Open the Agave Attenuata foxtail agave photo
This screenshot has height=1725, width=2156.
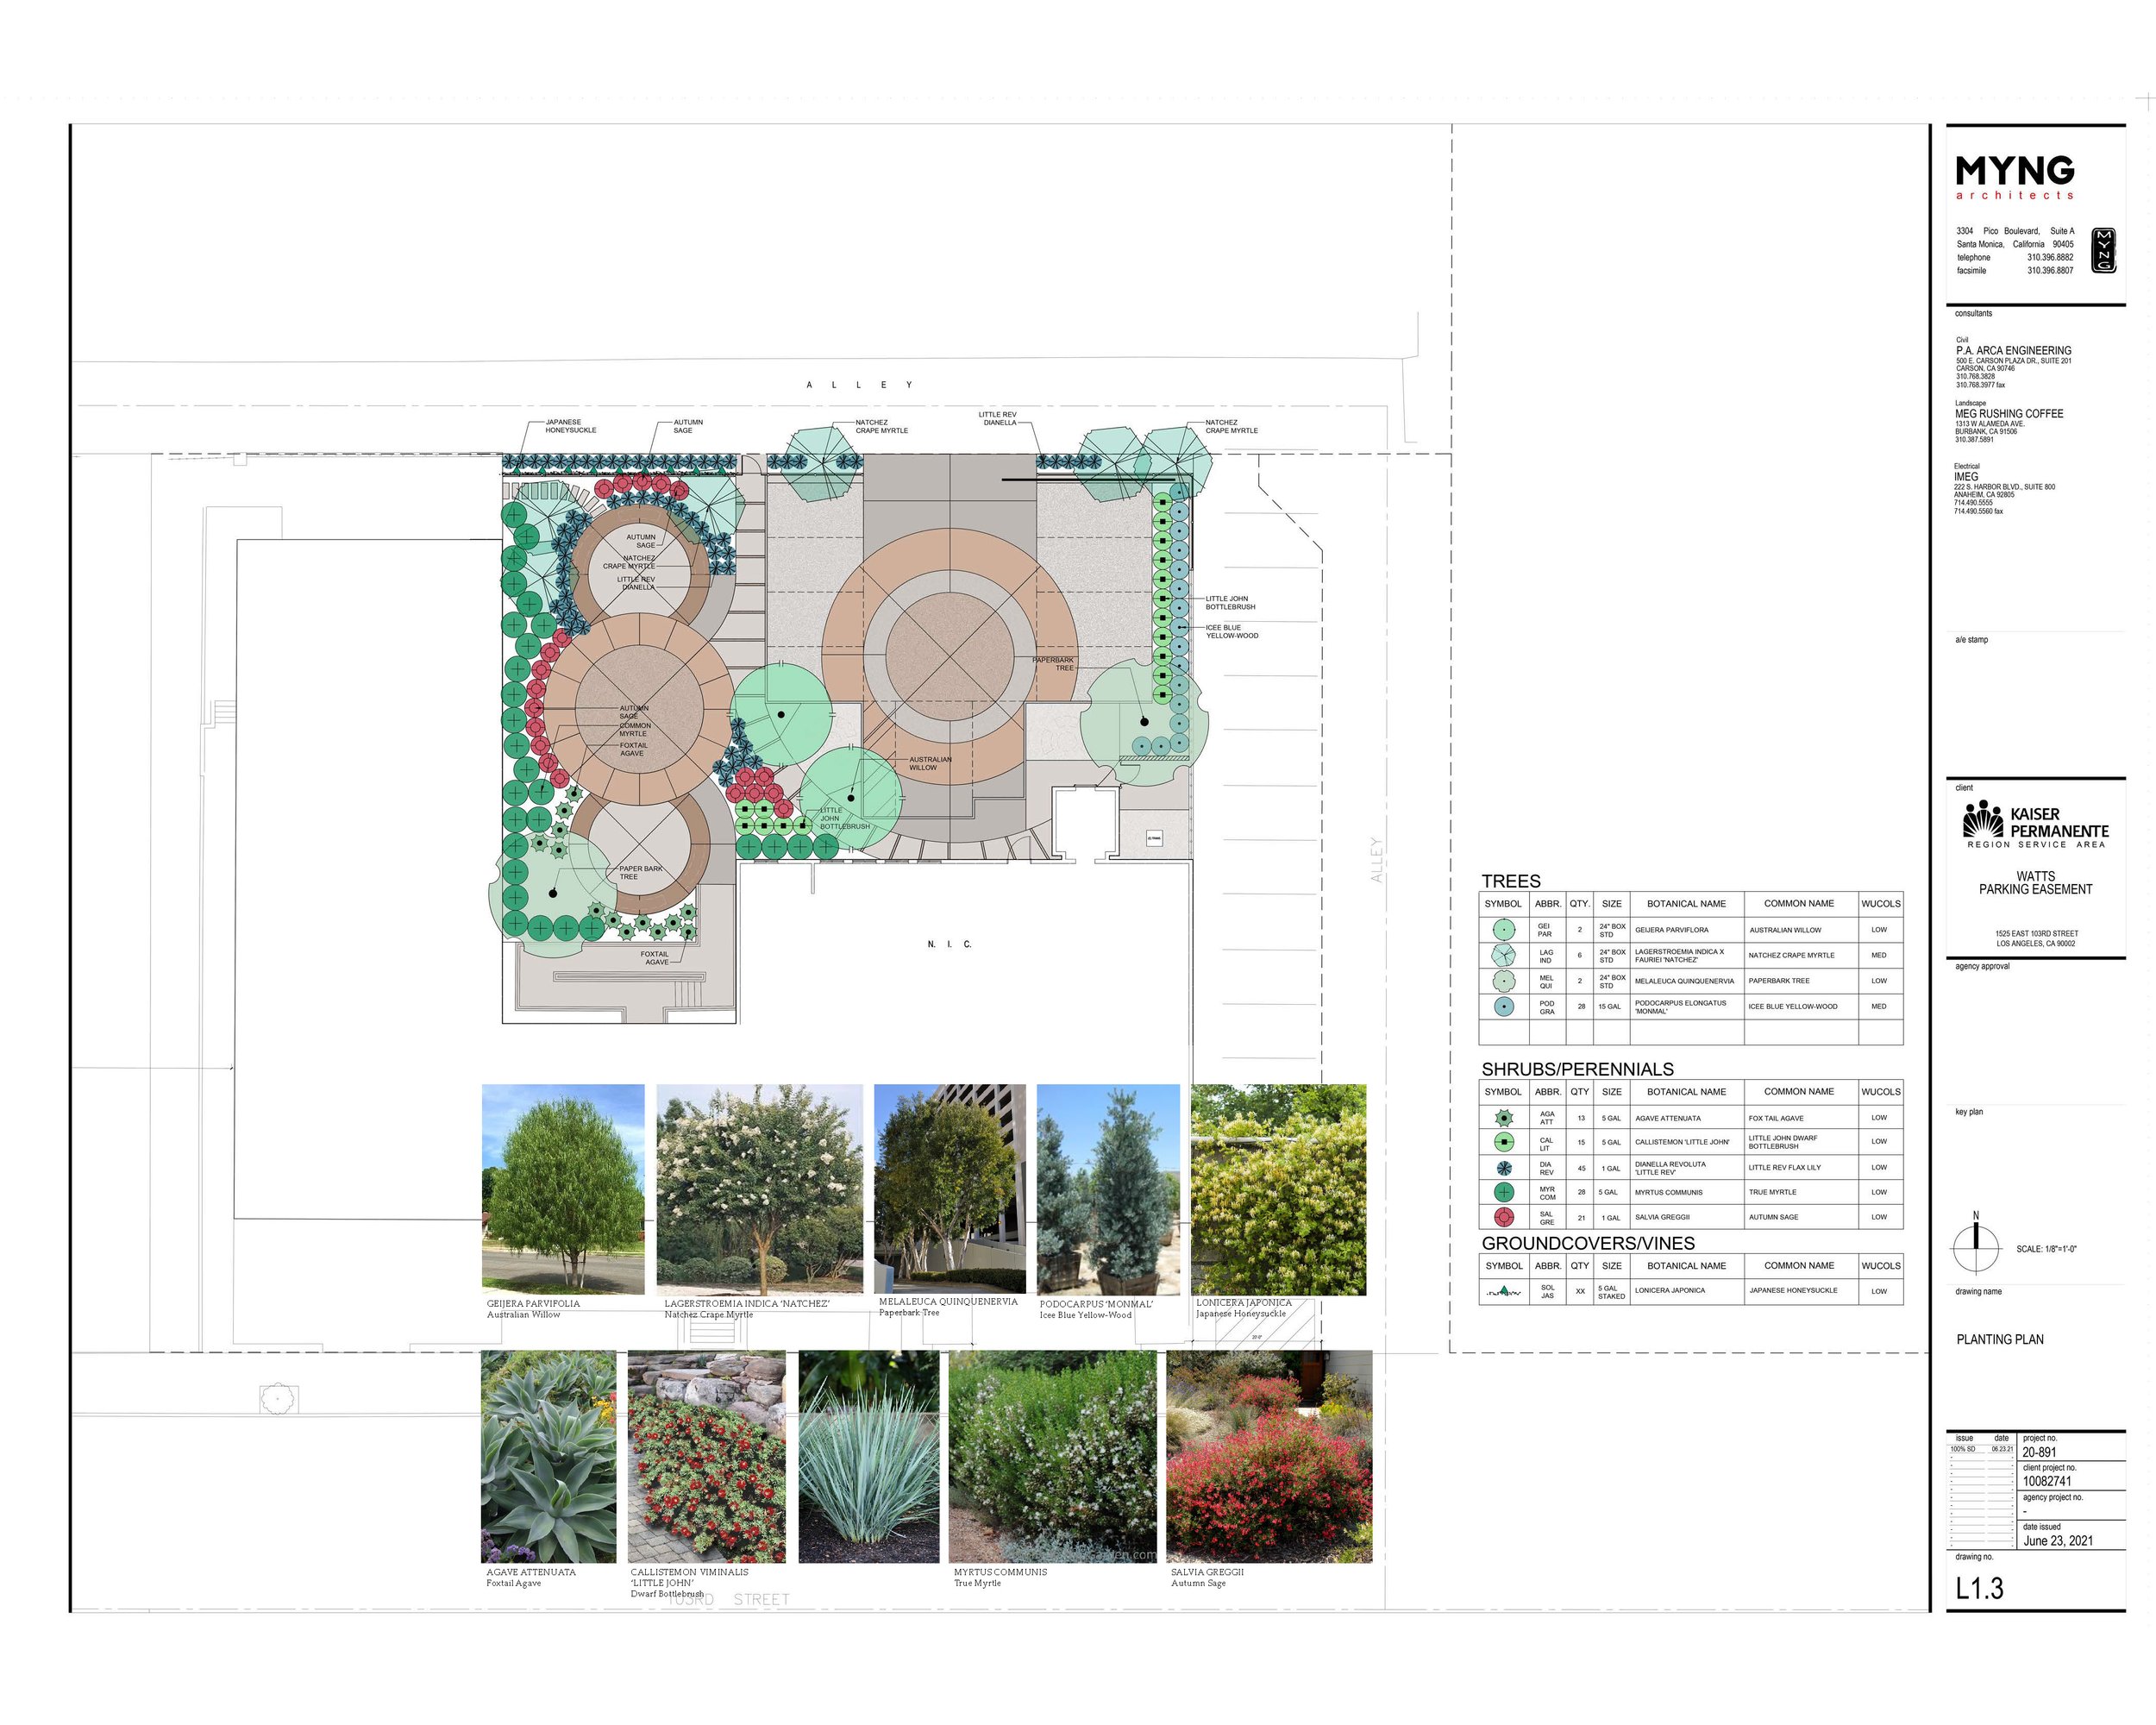point(549,1457)
